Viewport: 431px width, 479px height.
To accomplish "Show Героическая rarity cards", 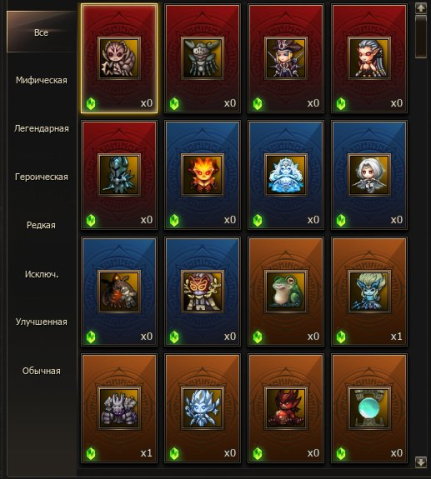I will coord(41,177).
